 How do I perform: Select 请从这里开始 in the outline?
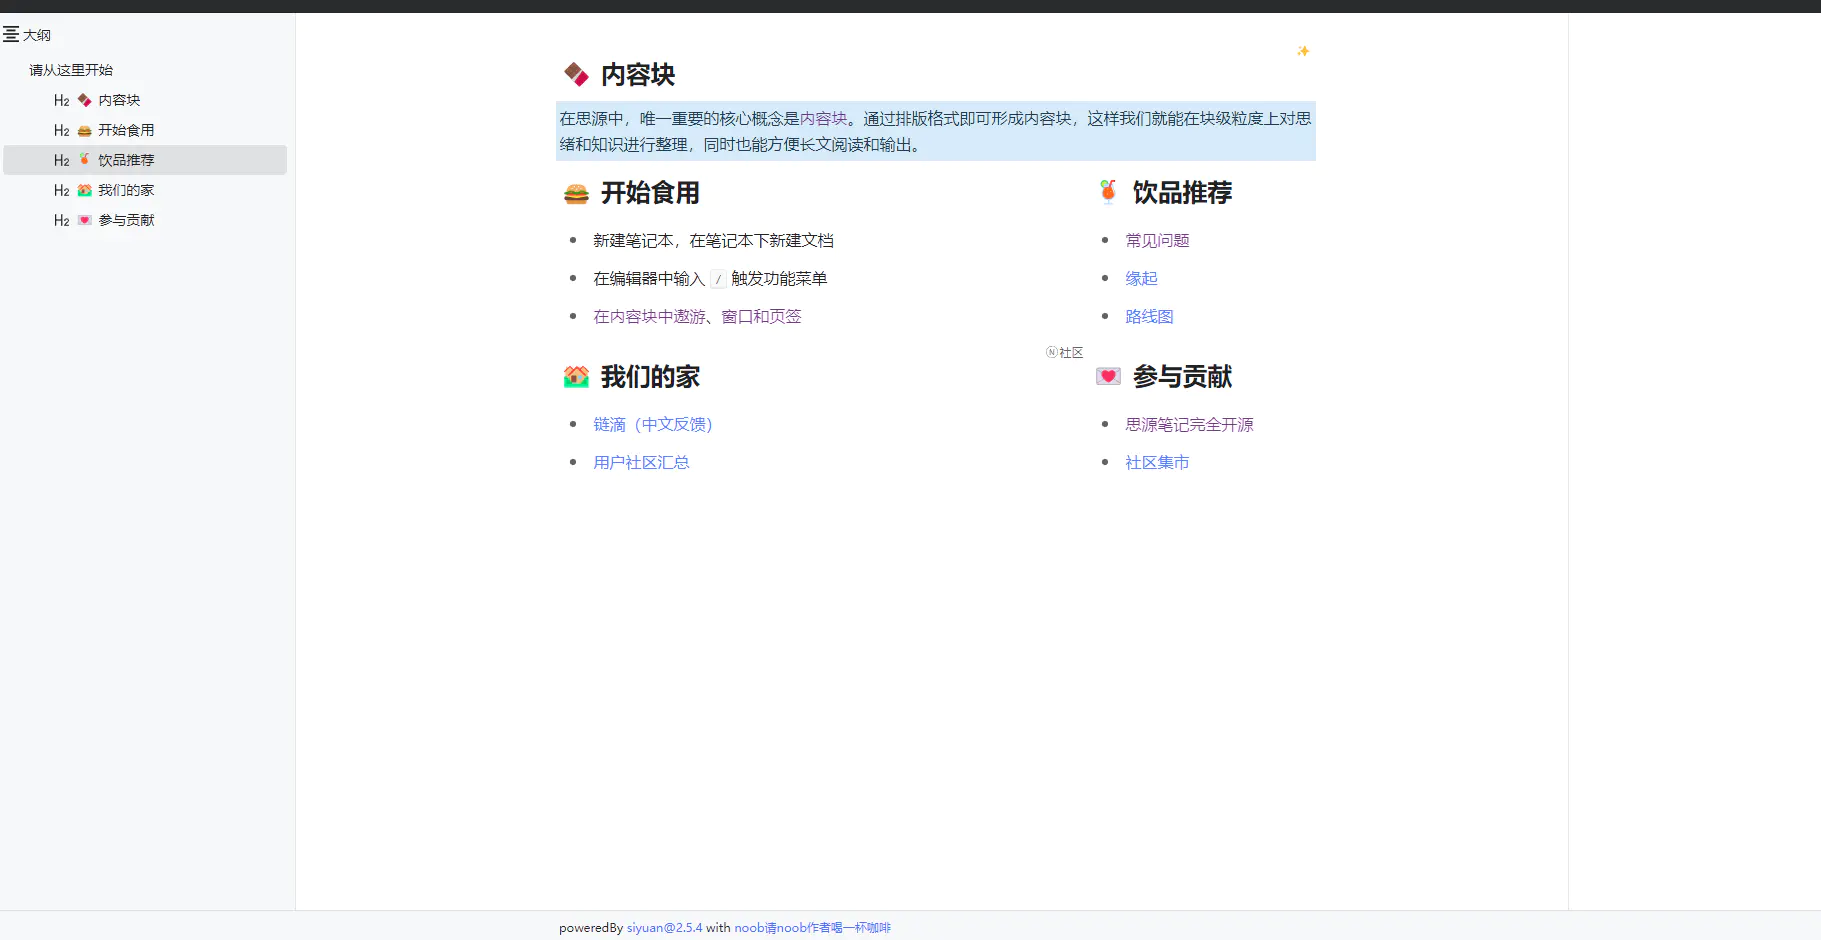(x=70, y=69)
